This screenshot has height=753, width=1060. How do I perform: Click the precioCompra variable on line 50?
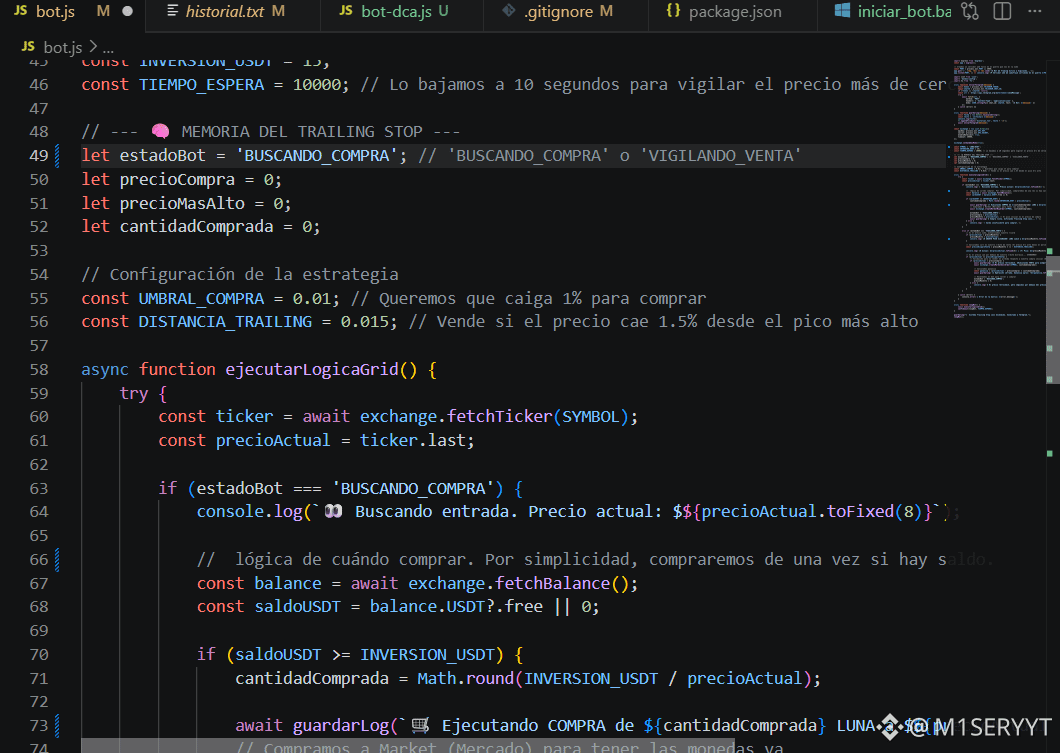point(177,179)
